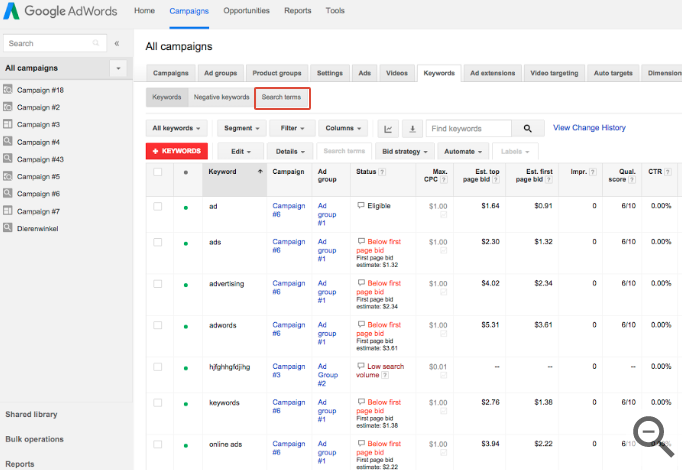This screenshot has height=470, width=682.
Task: Open the Bid strategy dropdown
Action: tap(405, 151)
